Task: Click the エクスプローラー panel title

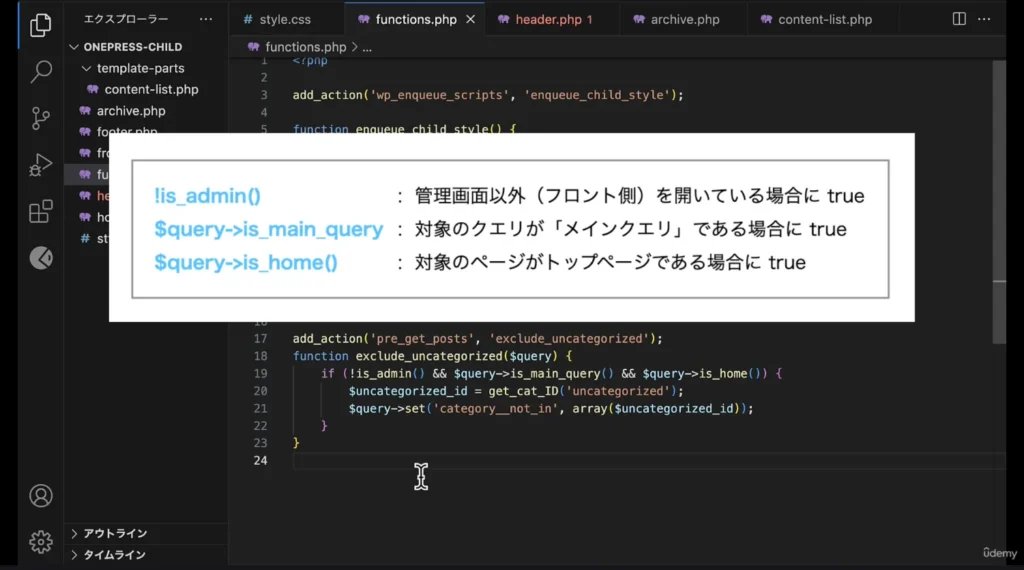Action: [x=126, y=19]
